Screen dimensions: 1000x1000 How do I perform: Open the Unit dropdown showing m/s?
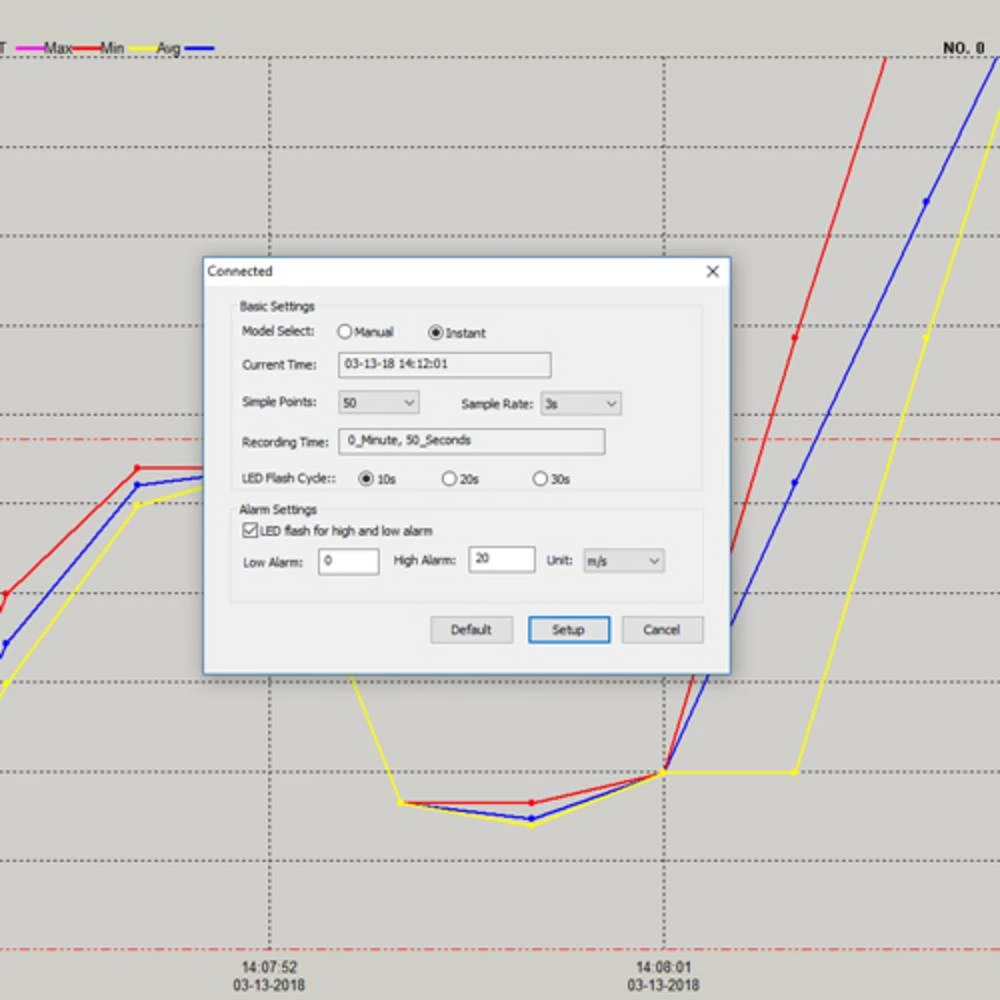(x=623, y=561)
